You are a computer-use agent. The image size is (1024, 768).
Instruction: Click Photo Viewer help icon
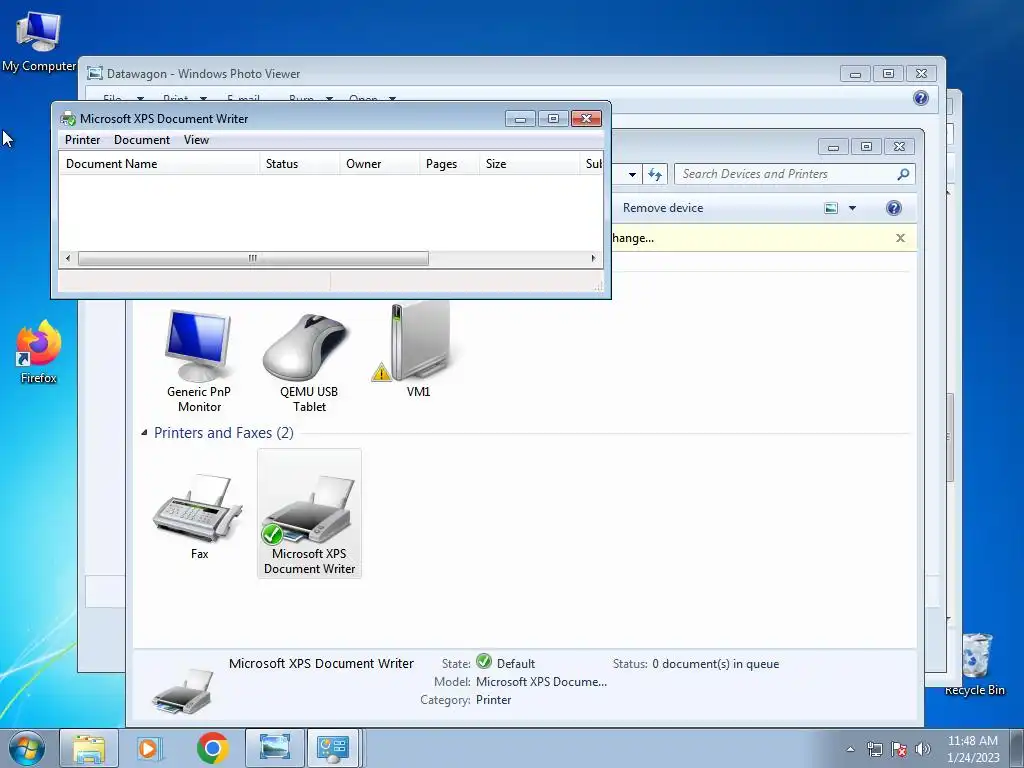tap(920, 98)
